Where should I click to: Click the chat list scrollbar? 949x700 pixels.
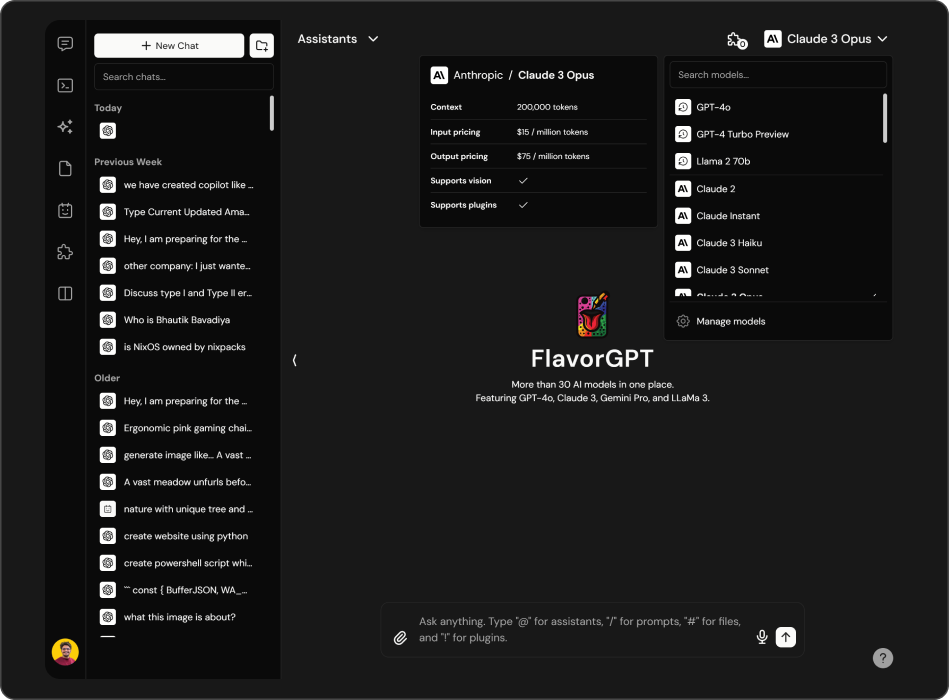click(272, 113)
